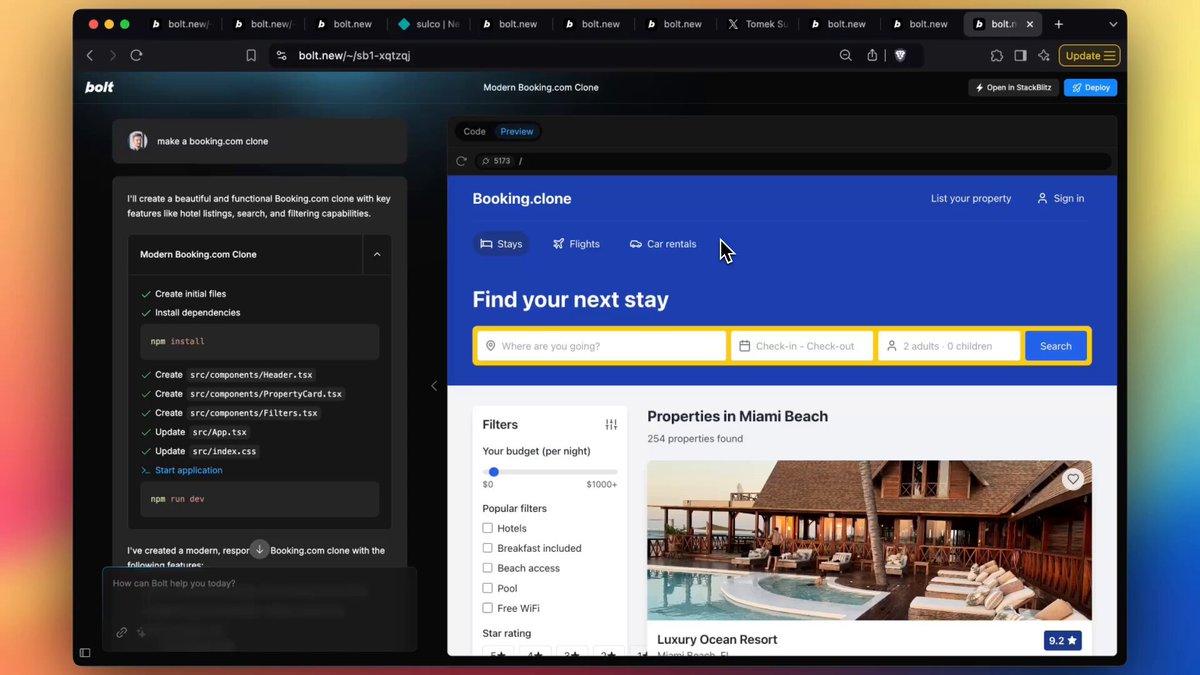Screen dimensions: 1200x675
Task: Open the tab list dropdown chevron
Action: [x=1114, y=24]
